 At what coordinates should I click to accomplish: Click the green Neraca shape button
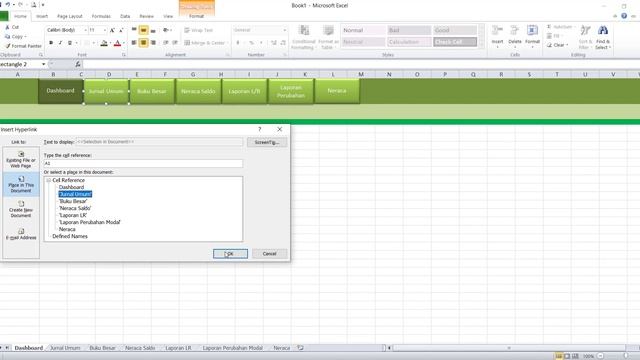[337, 91]
